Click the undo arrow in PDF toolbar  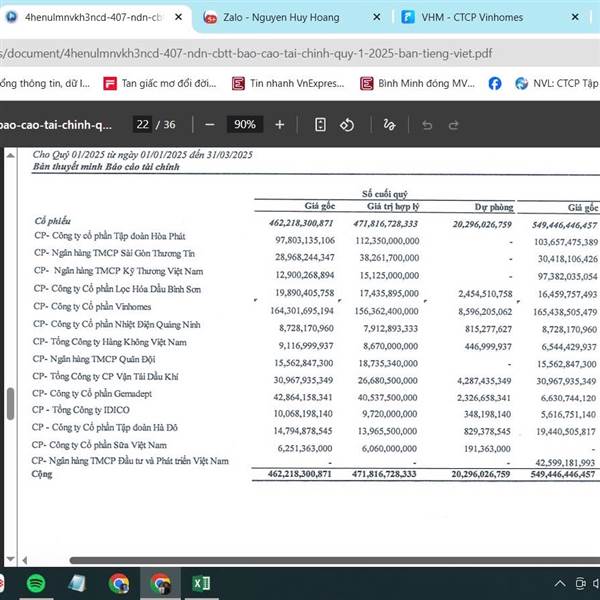tap(427, 125)
